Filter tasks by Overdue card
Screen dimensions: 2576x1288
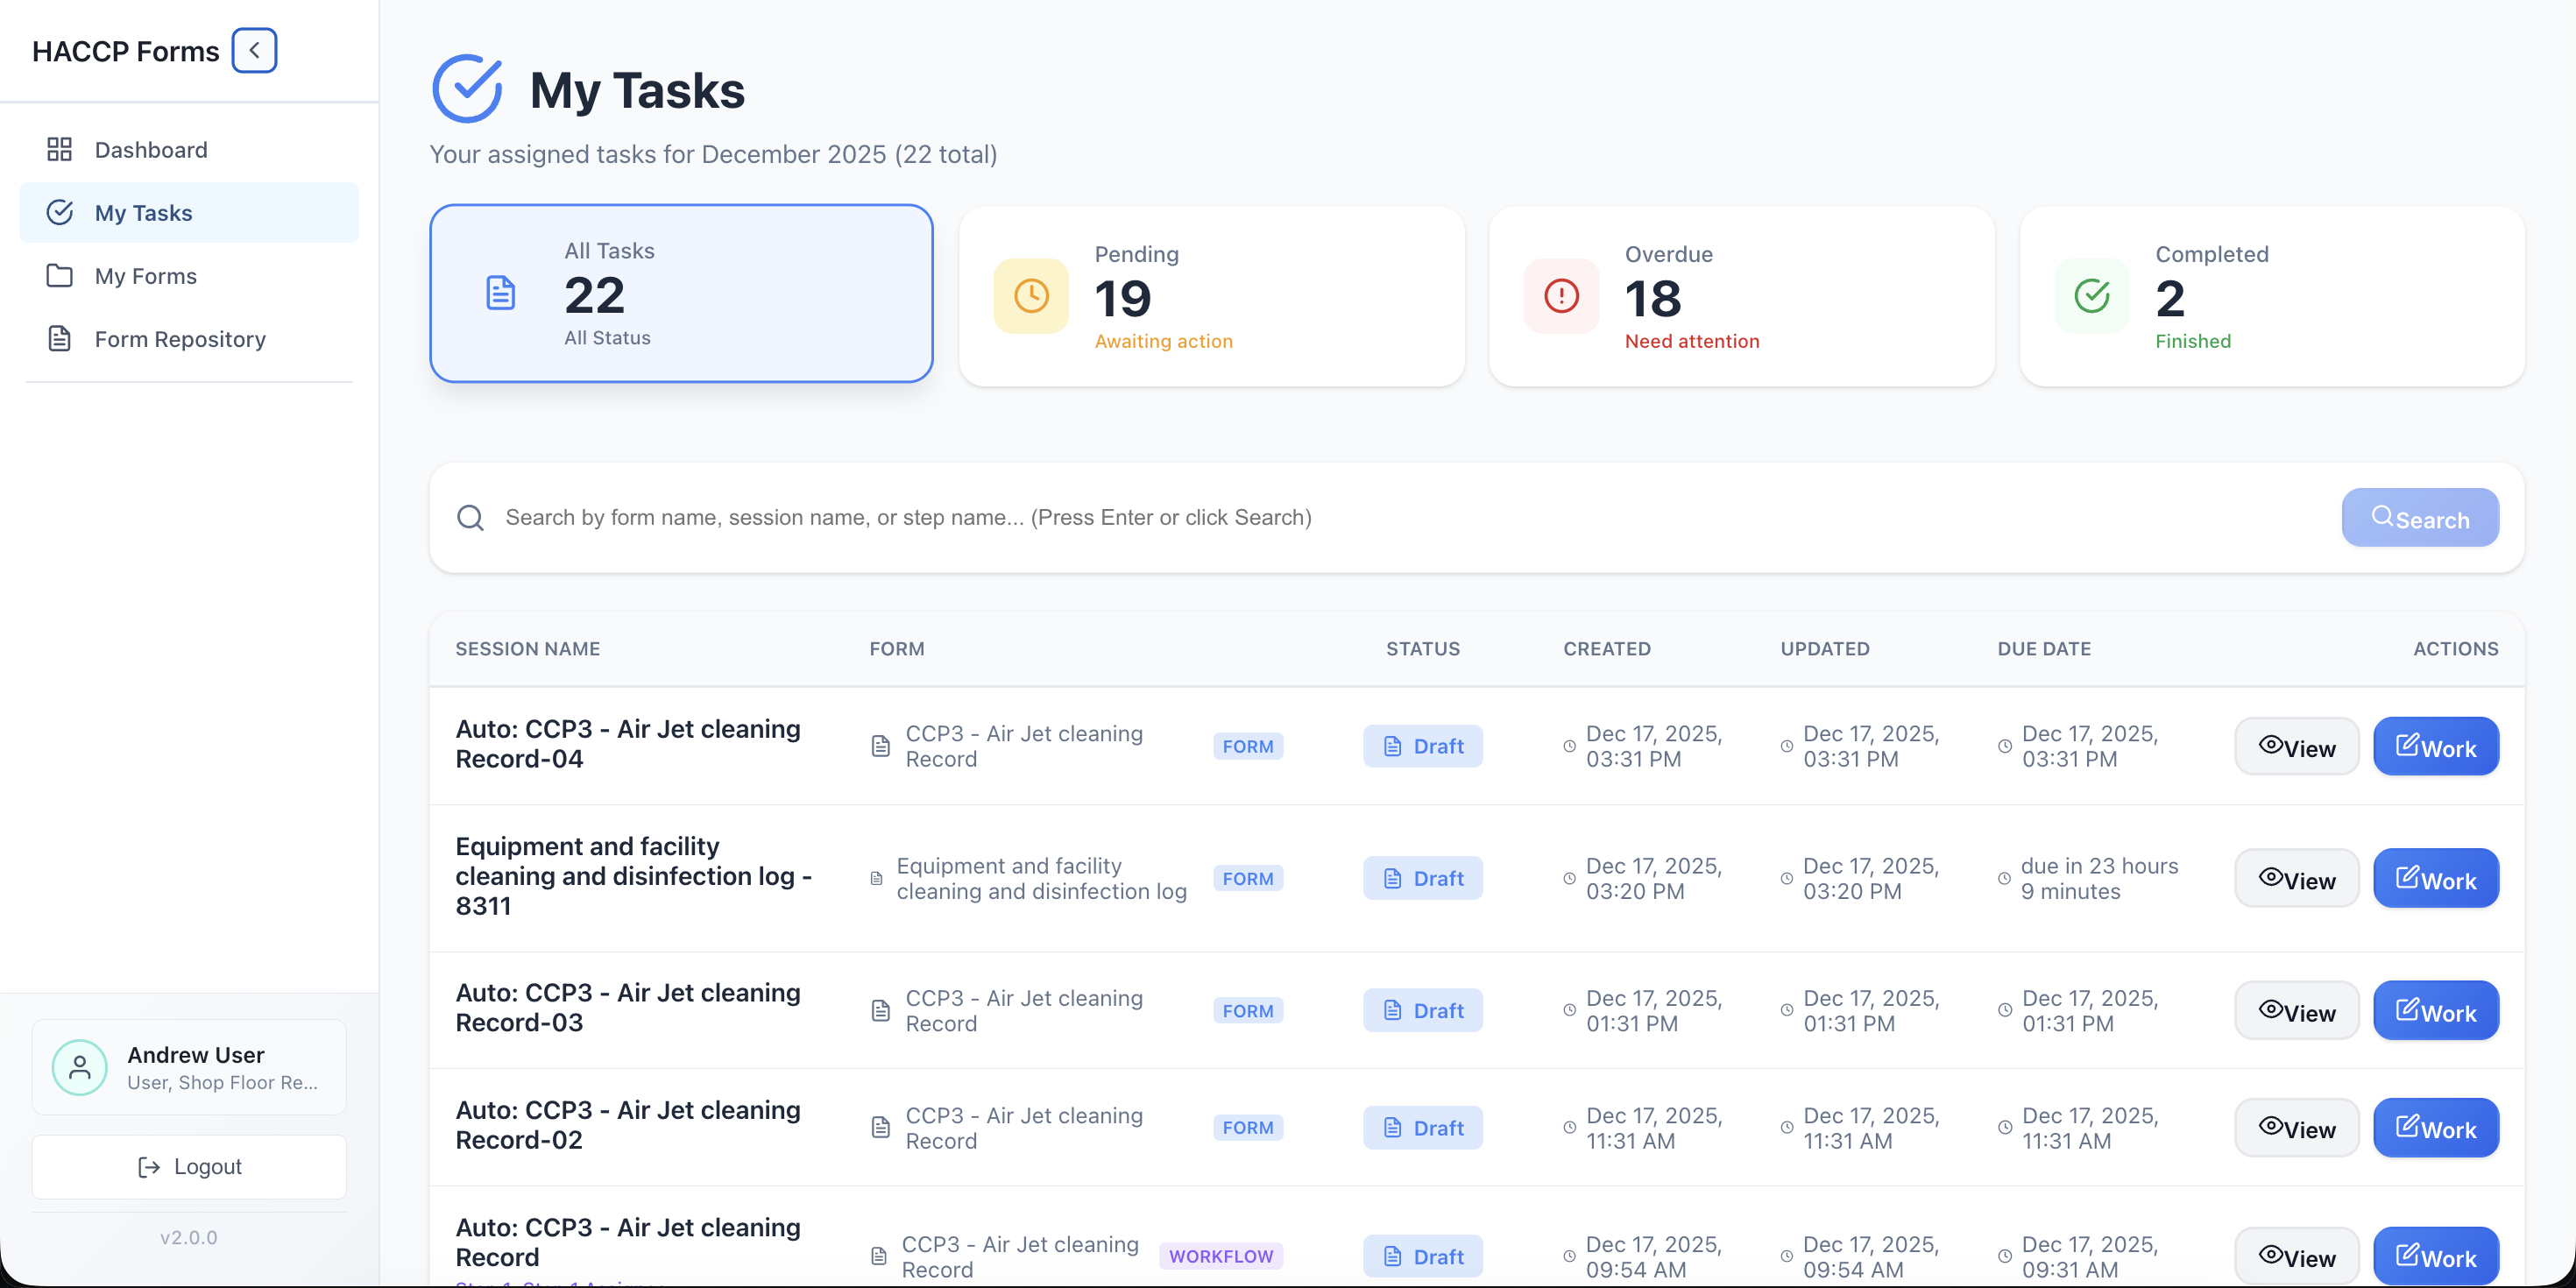point(1742,296)
